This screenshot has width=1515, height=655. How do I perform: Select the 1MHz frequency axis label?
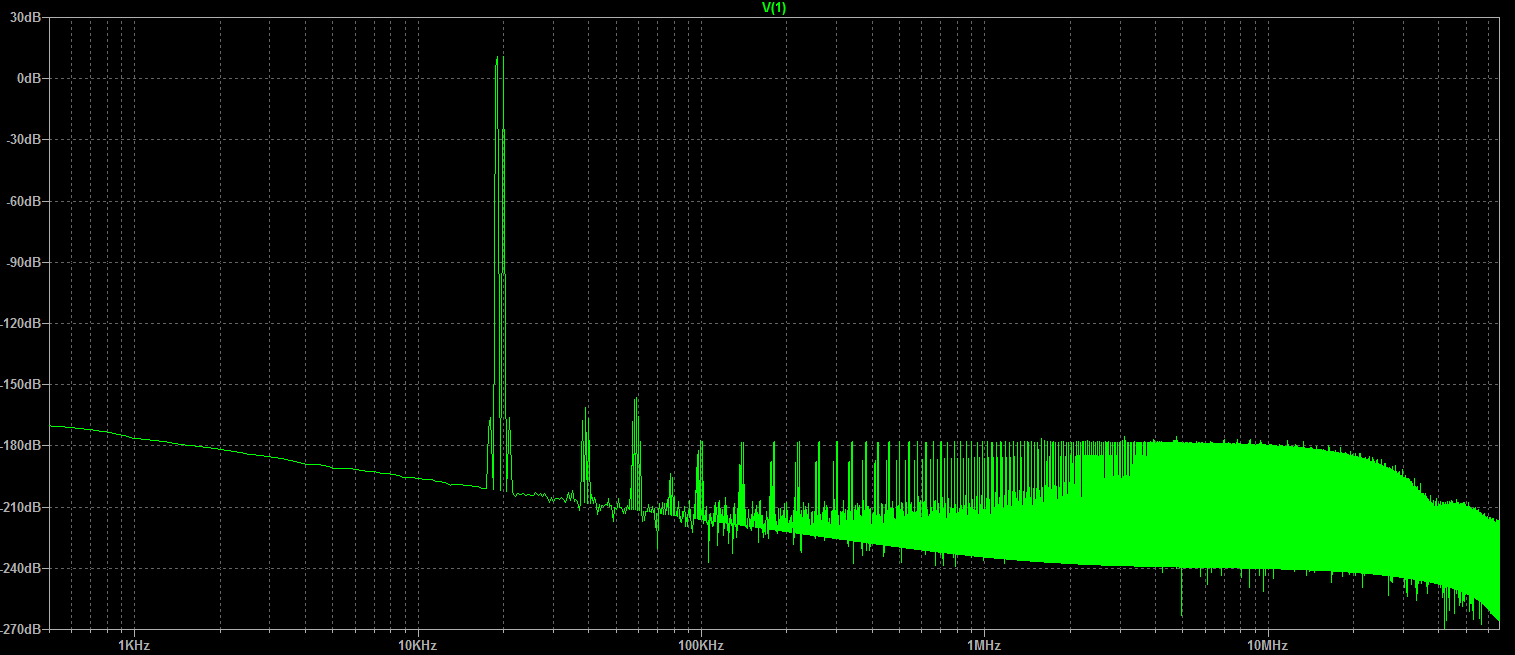click(984, 644)
